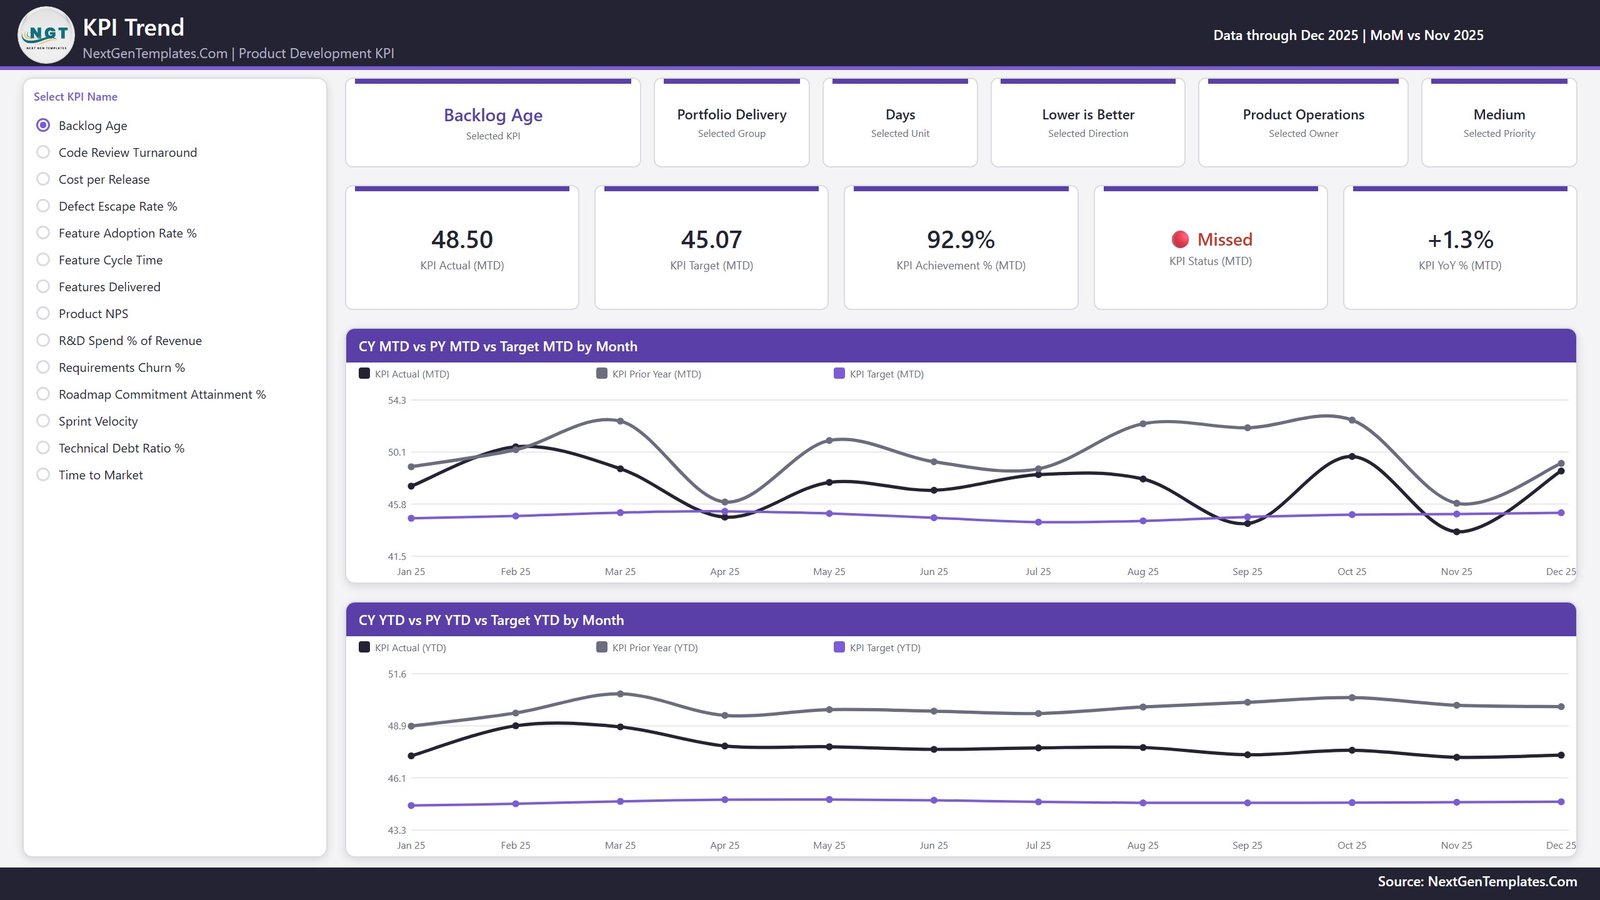Click the Days Selected Unit card
The width and height of the screenshot is (1600, 900).
900,123
